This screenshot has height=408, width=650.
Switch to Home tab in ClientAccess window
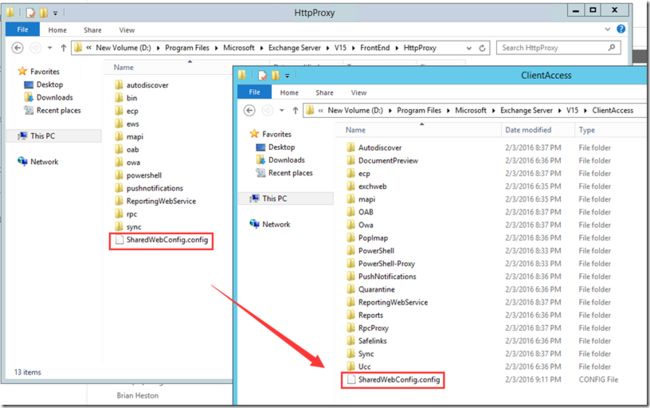pos(289,92)
